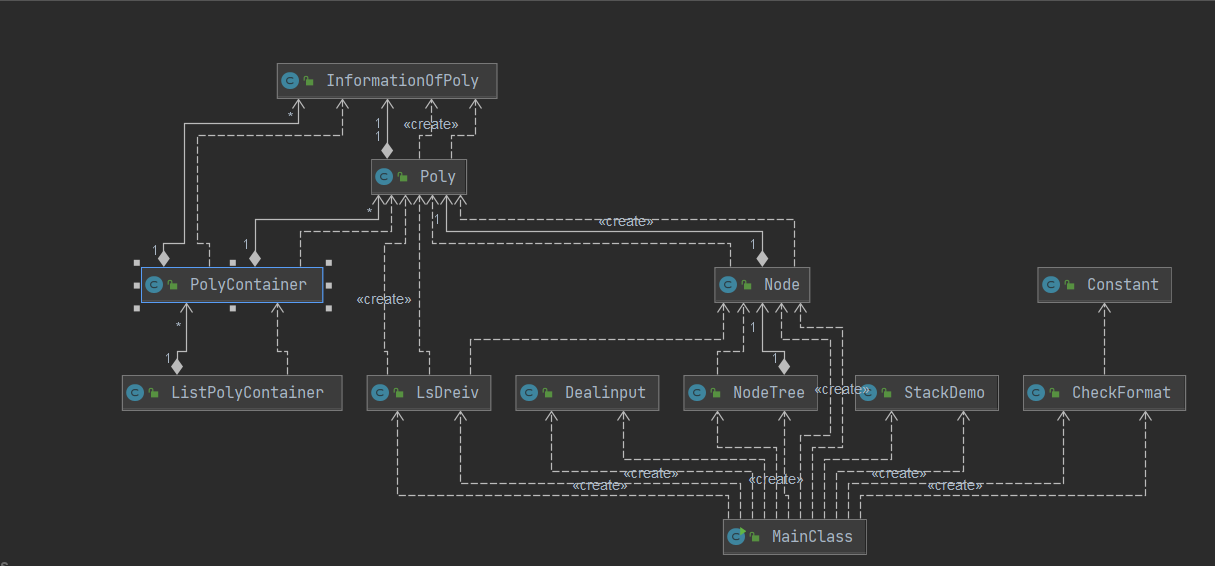Click the class icon beside Poly

coord(384,177)
